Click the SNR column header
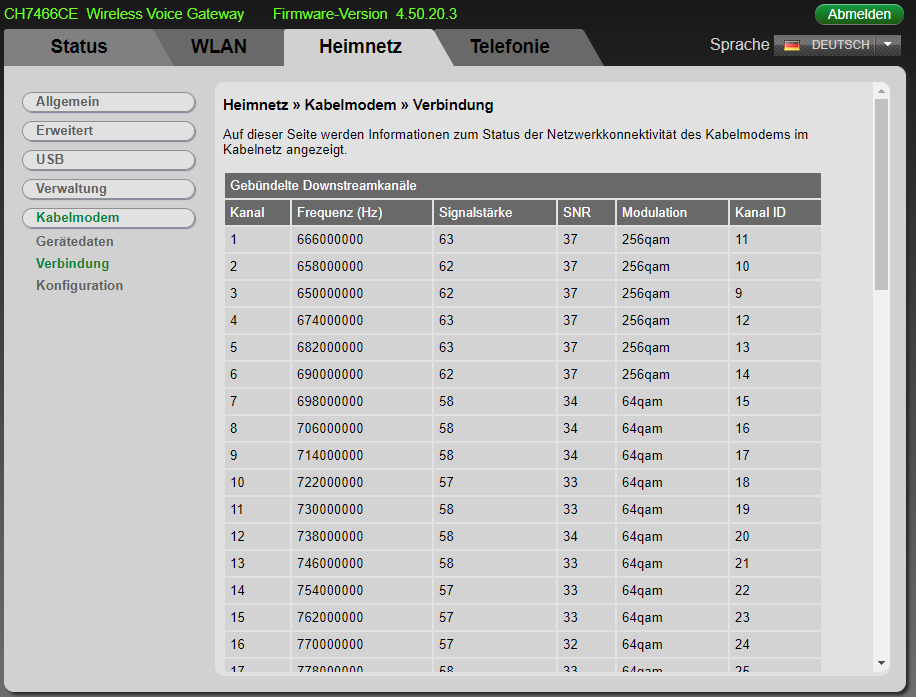This screenshot has width=916, height=697. (x=587, y=213)
